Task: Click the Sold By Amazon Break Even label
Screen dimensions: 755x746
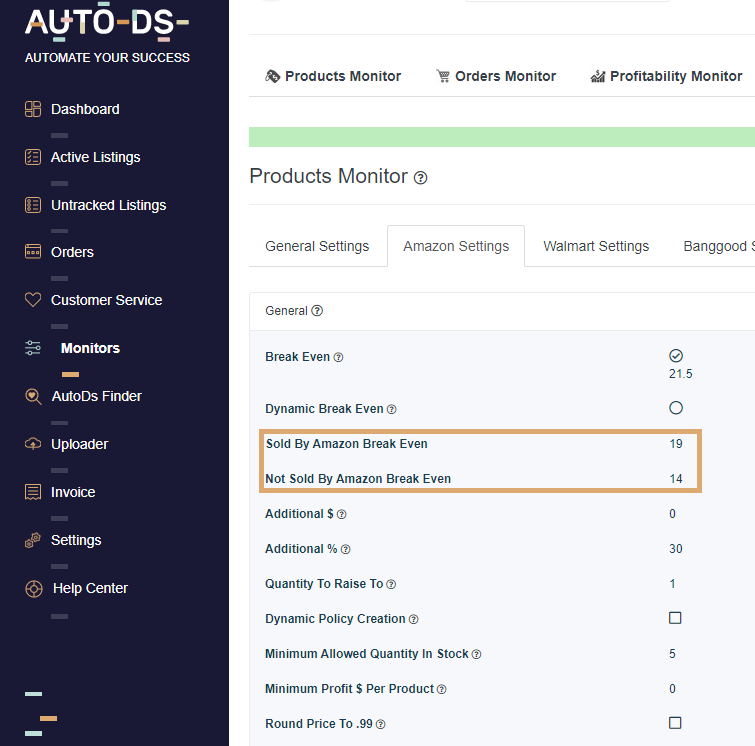Action: (x=347, y=444)
